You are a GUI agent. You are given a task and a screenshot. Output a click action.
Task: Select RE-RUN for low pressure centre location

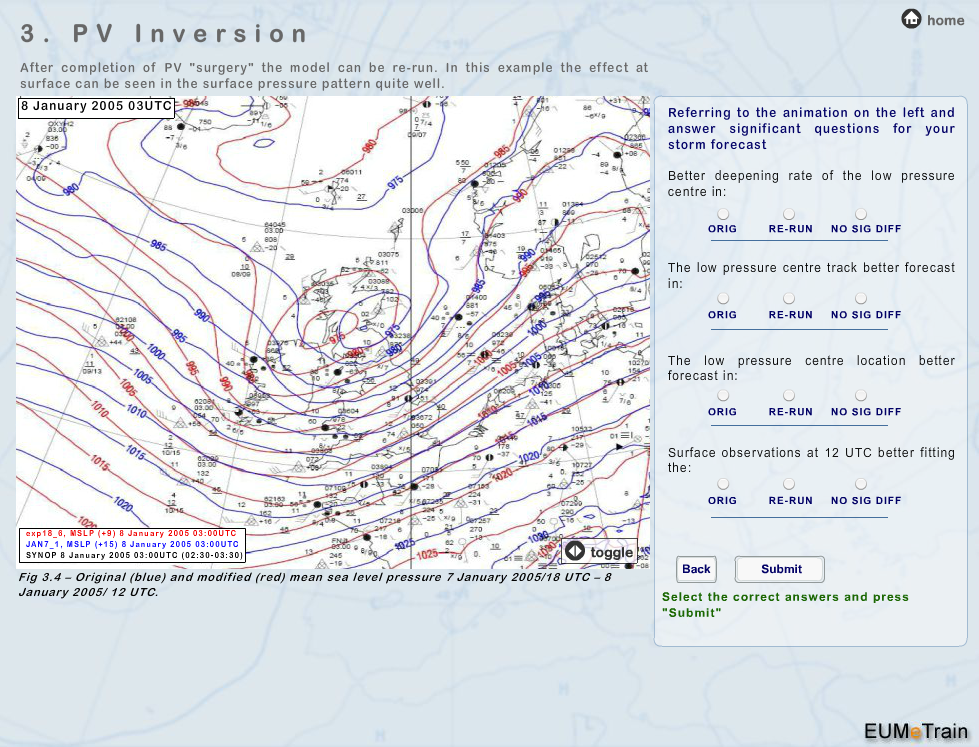click(x=789, y=396)
